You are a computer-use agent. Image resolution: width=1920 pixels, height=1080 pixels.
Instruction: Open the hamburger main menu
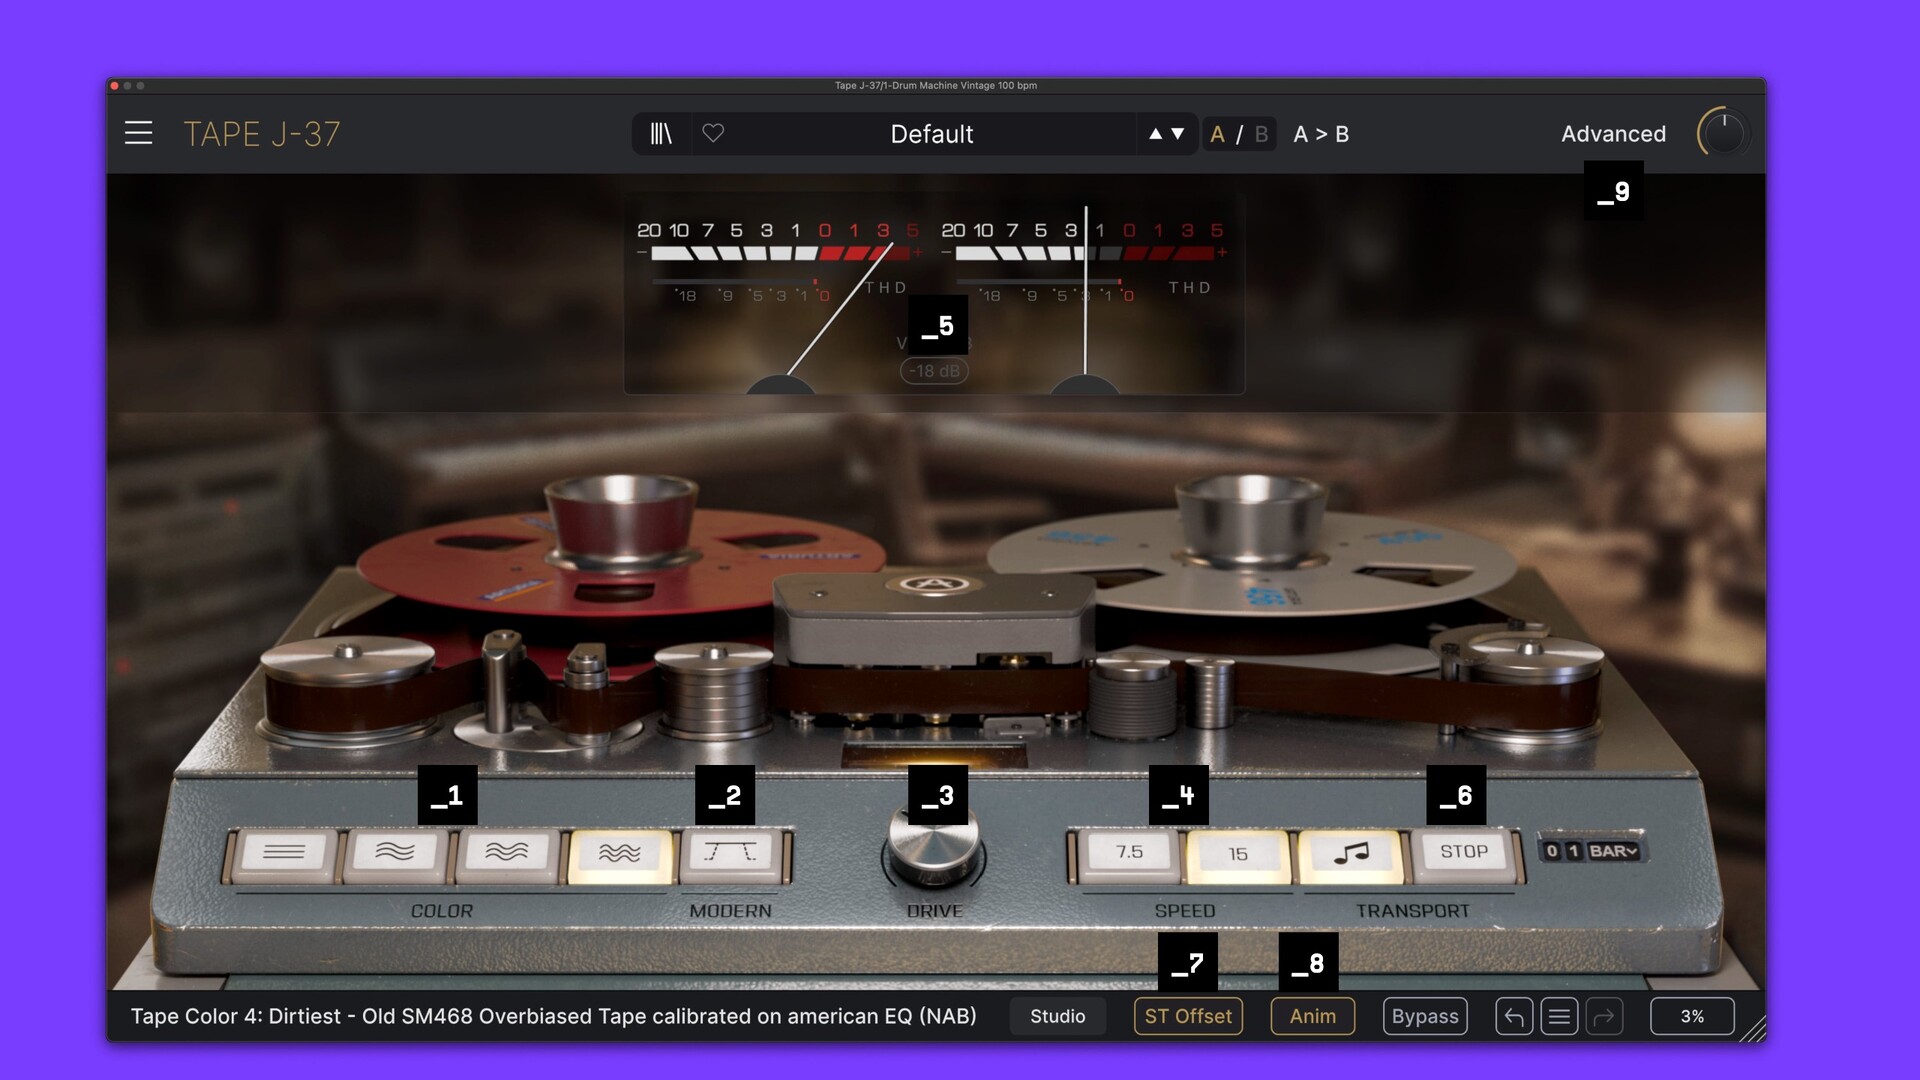(x=138, y=133)
